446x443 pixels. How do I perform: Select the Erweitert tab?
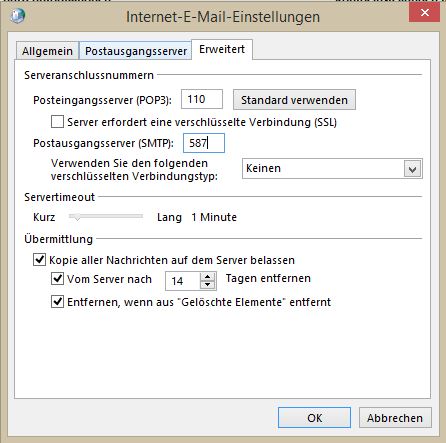[222, 49]
